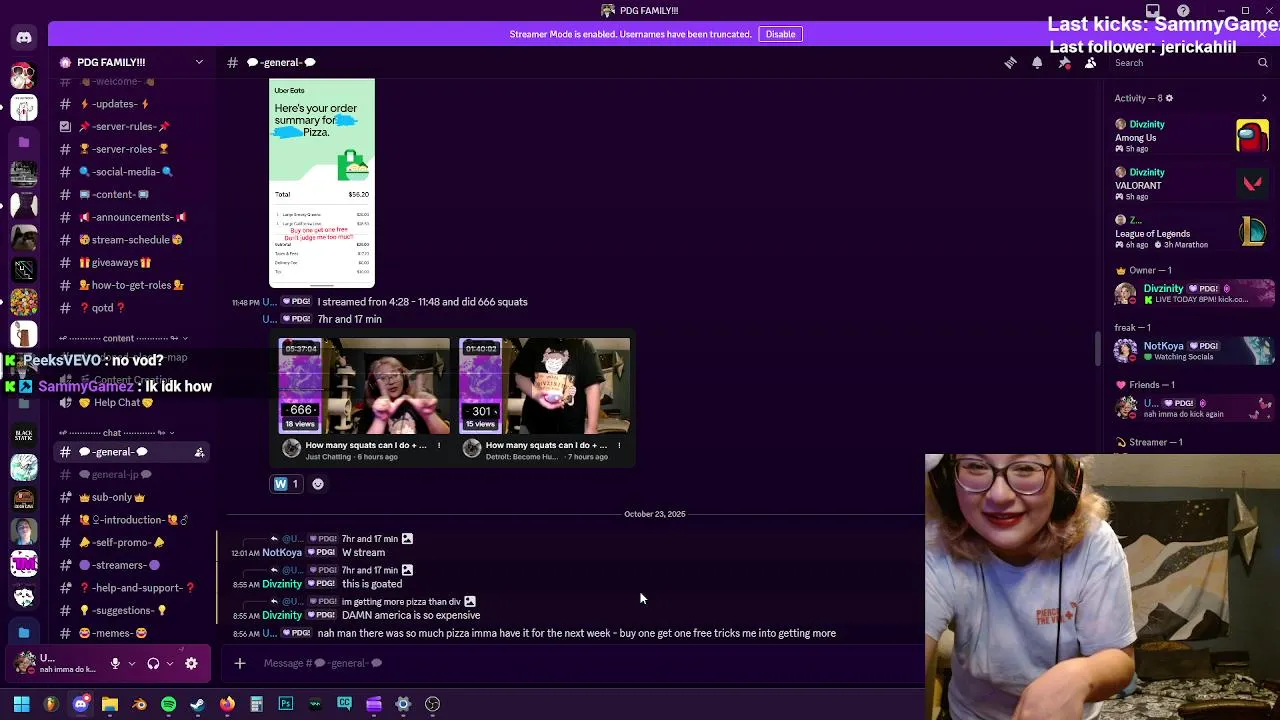This screenshot has width=1280, height=720.
Task: Open User Settings gear icon
Action: 191,663
